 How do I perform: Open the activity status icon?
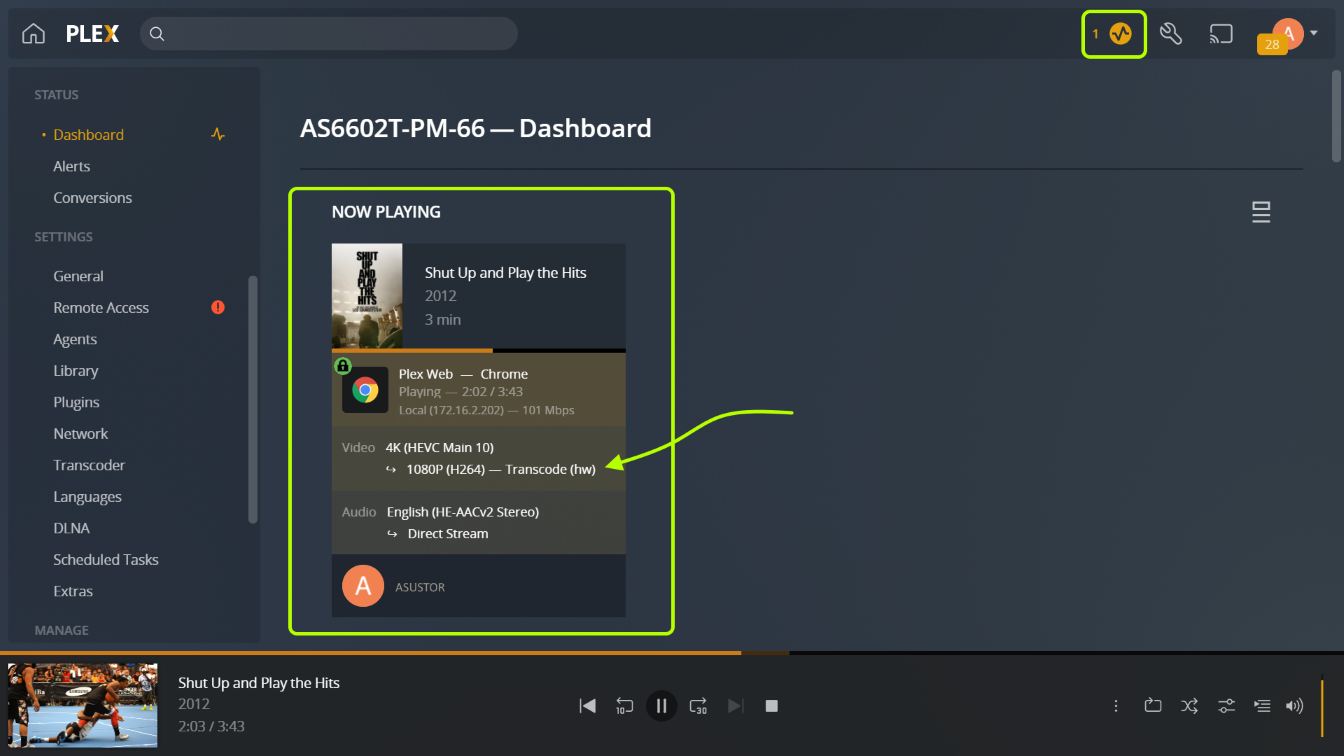[x=1120, y=34]
